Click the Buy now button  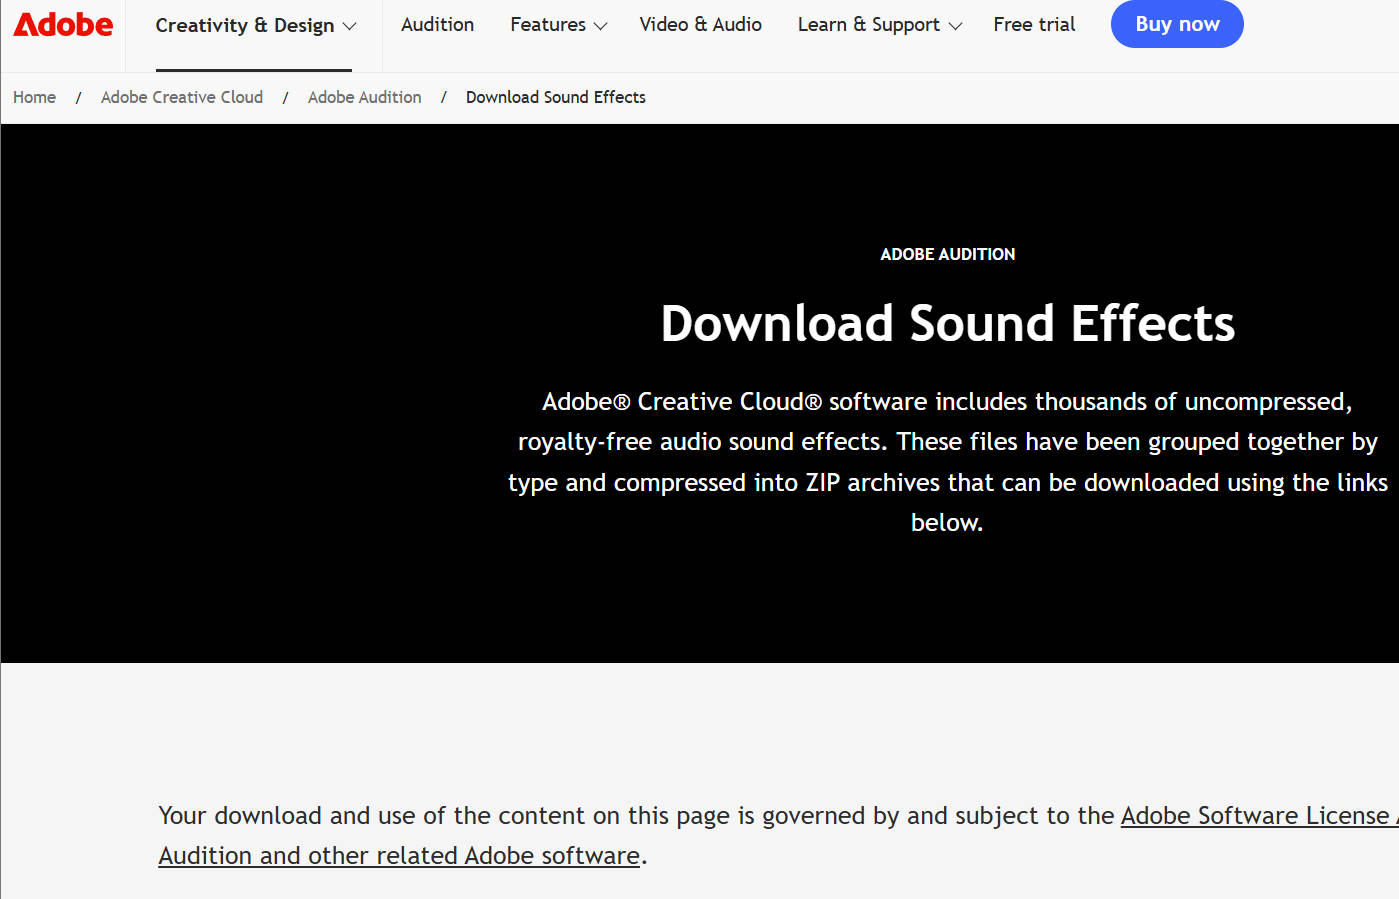pos(1177,24)
